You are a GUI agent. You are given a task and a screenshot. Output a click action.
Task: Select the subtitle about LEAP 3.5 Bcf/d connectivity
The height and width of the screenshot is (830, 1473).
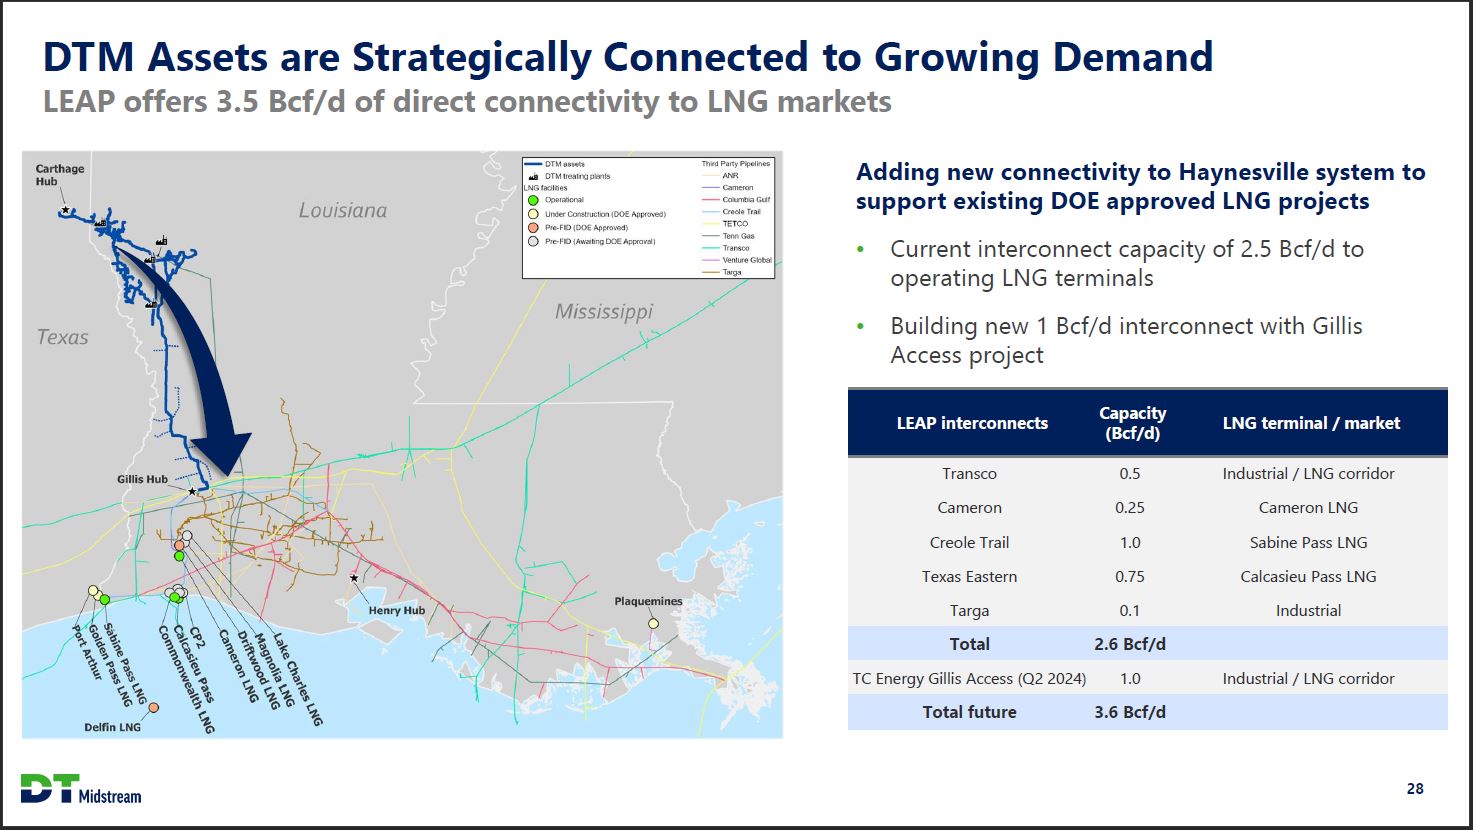click(467, 102)
